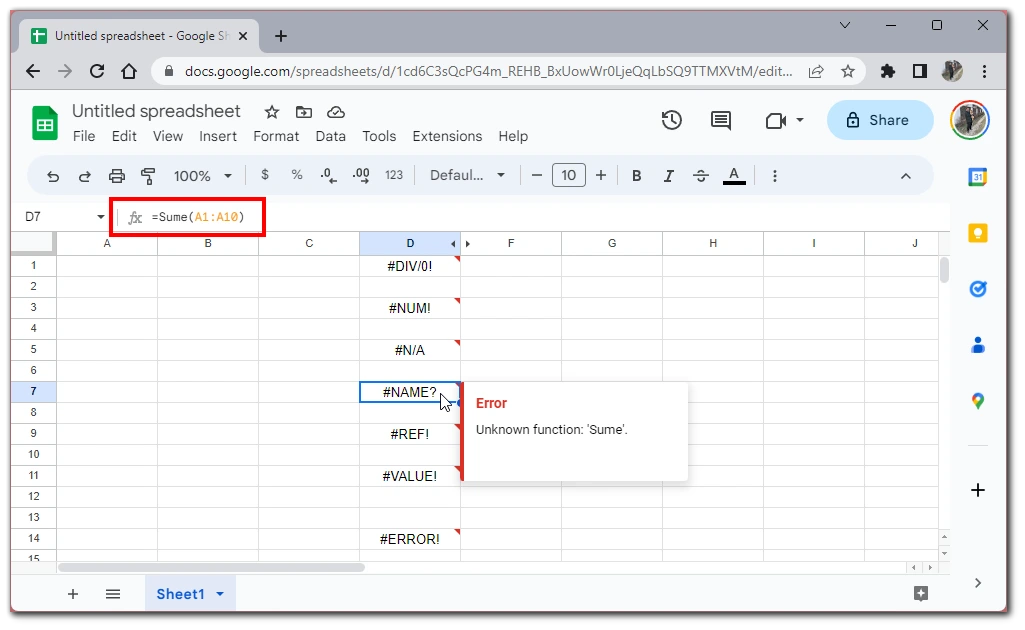Open the comments icon

tap(720, 120)
